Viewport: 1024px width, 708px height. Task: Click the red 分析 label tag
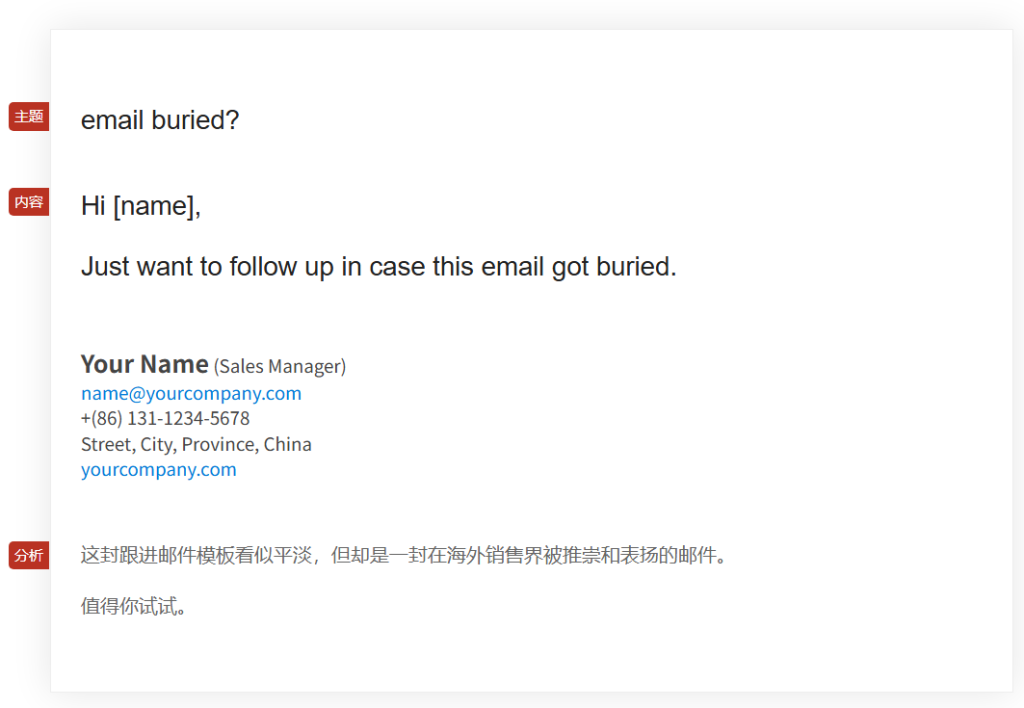[29, 555]
